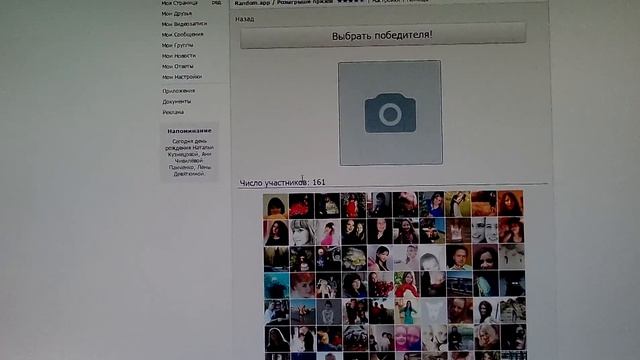Open "Мои Друзья" in the sidebar
The image size is (640, 360).
[176, 13]
